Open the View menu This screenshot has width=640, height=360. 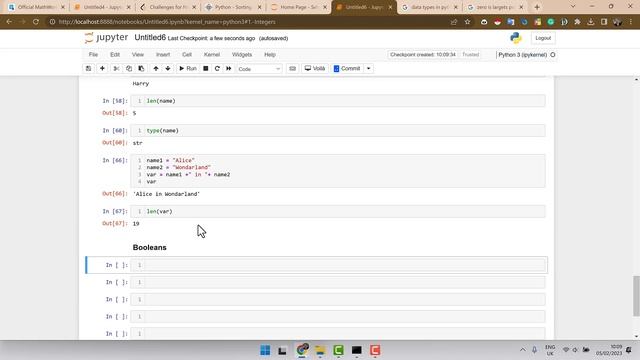click(x=138, y=55)
